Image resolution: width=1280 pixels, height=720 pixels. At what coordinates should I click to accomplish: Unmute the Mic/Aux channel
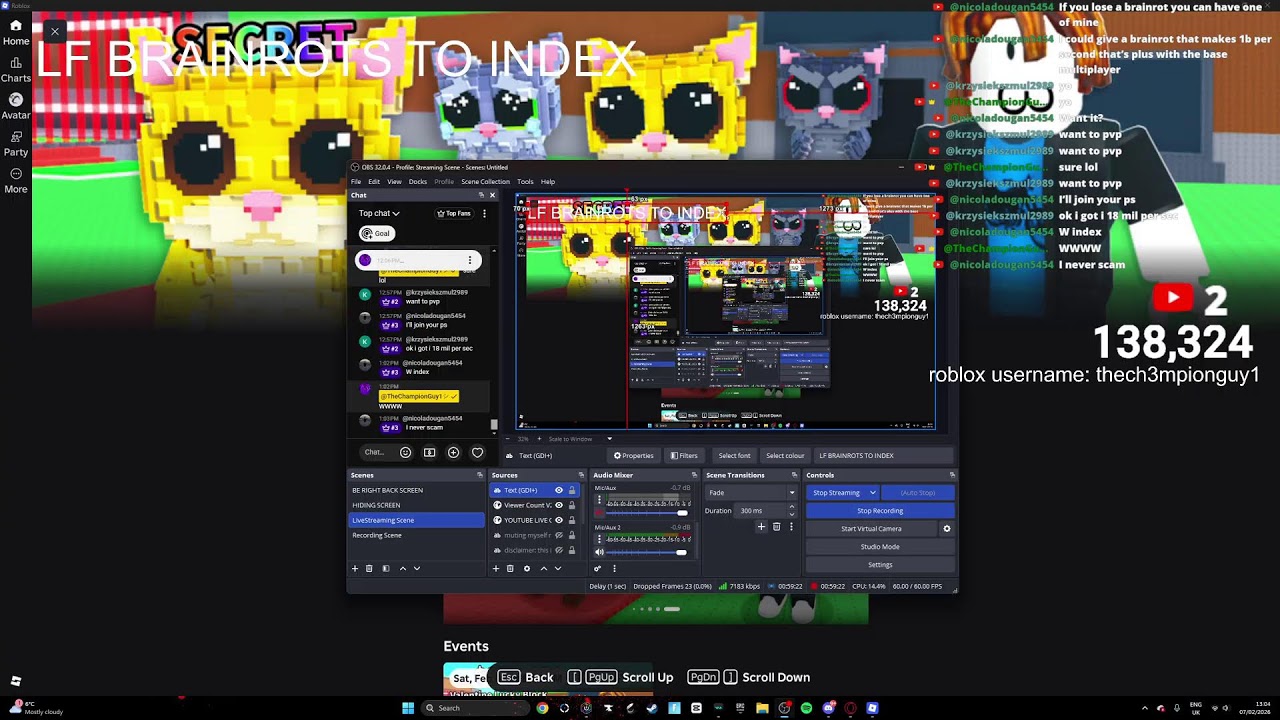599,514
